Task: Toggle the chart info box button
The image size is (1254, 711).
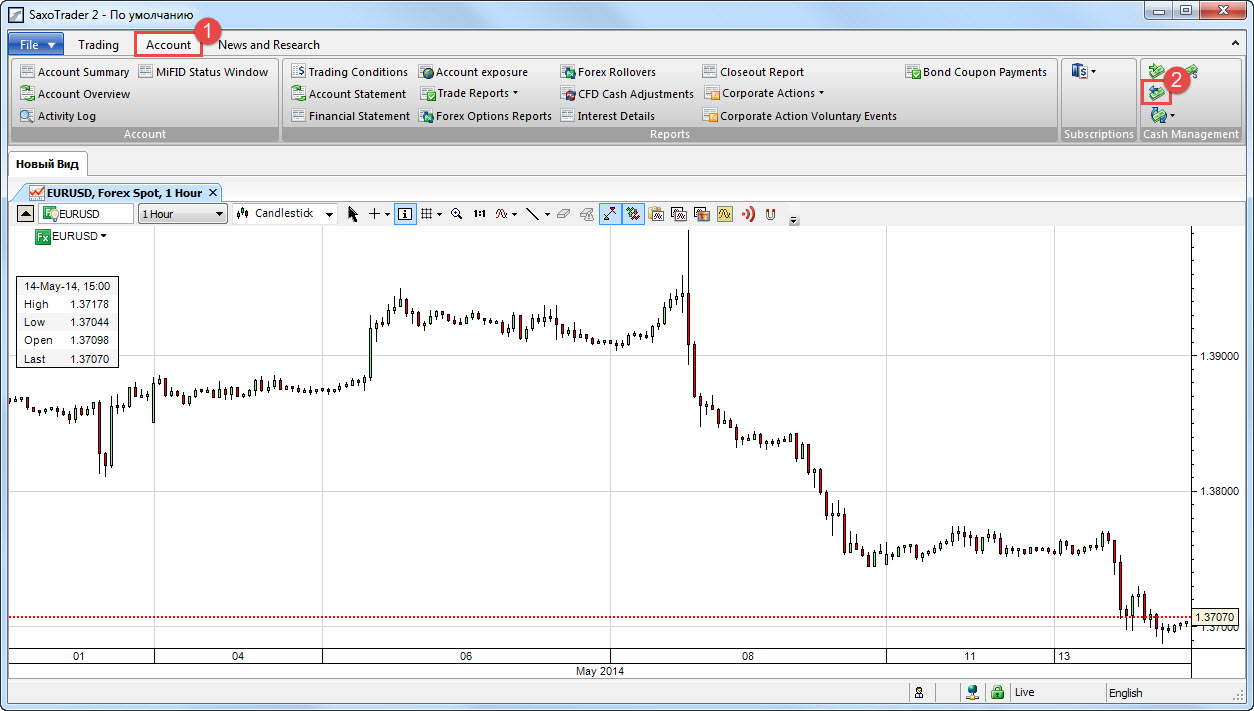Action: point(405,213)
